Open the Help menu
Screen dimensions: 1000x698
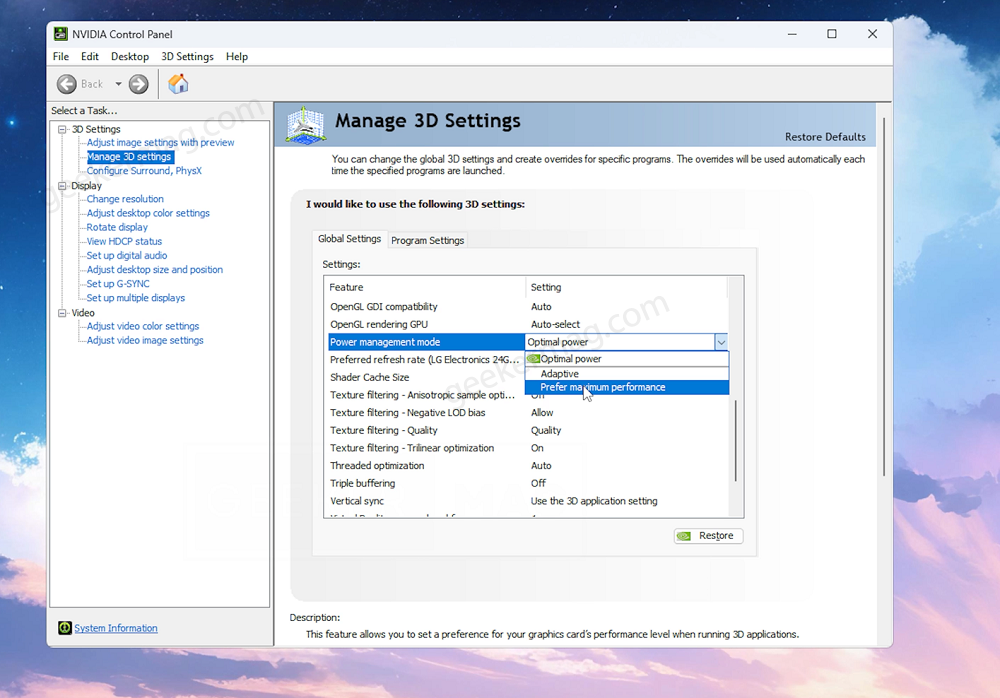click(x=237, y=57)
